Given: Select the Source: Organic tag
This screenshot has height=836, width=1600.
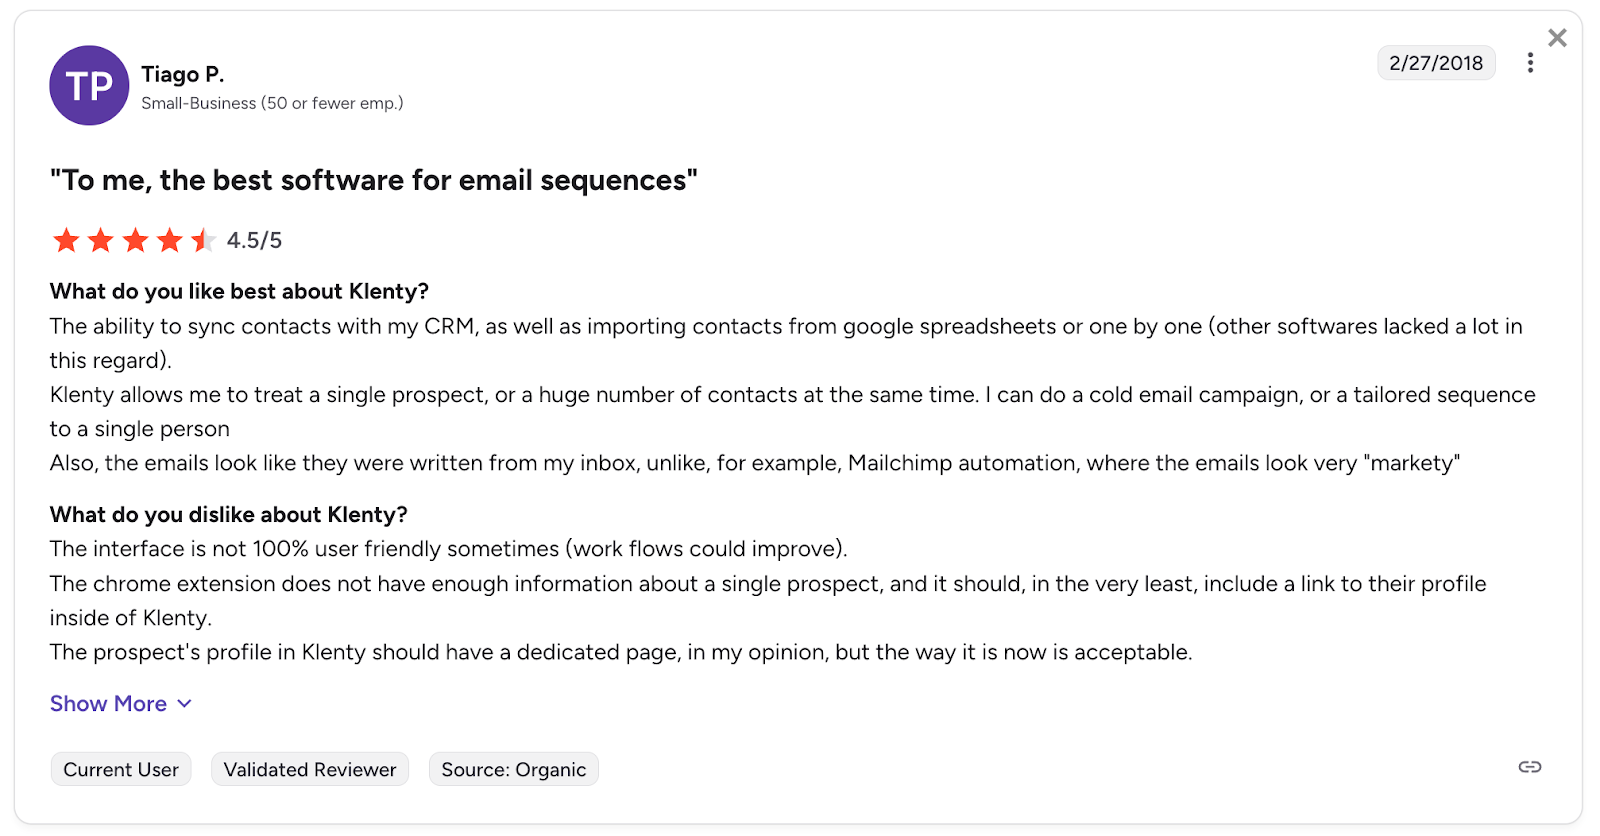Looking at the screenshot, I should 514,769.
